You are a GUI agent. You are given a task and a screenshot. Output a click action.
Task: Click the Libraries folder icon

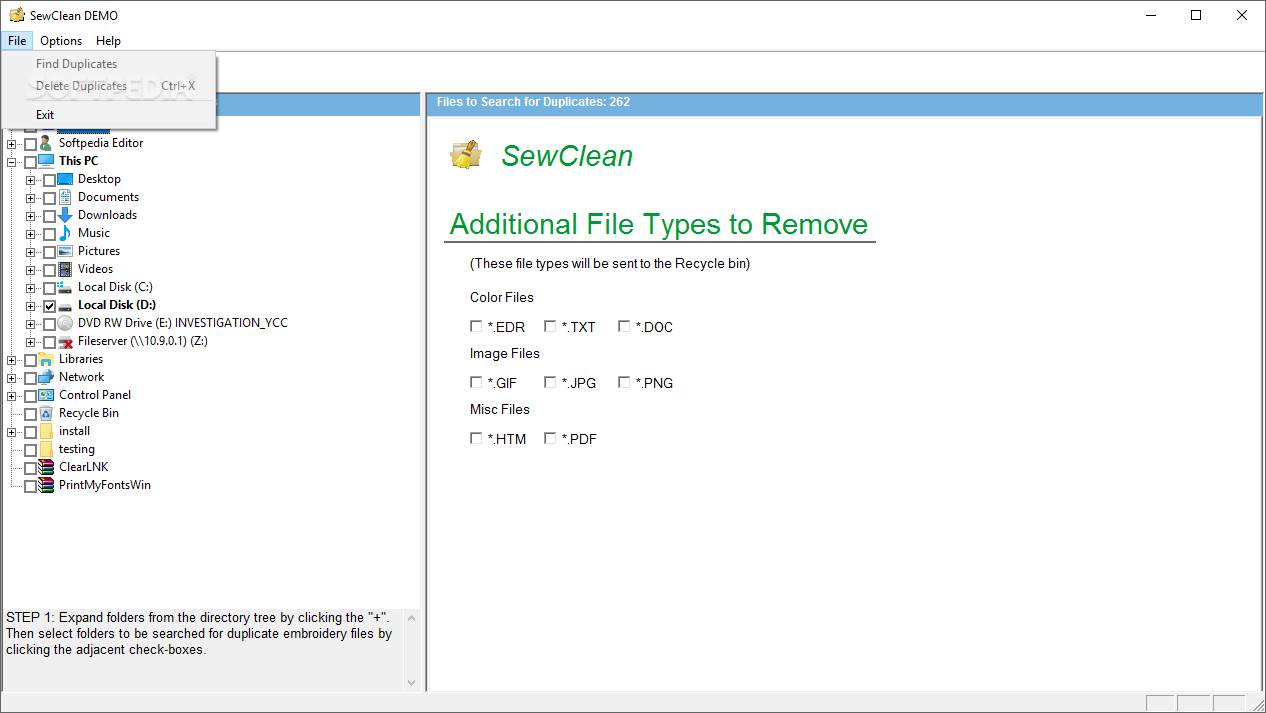(x=46, y=359)
